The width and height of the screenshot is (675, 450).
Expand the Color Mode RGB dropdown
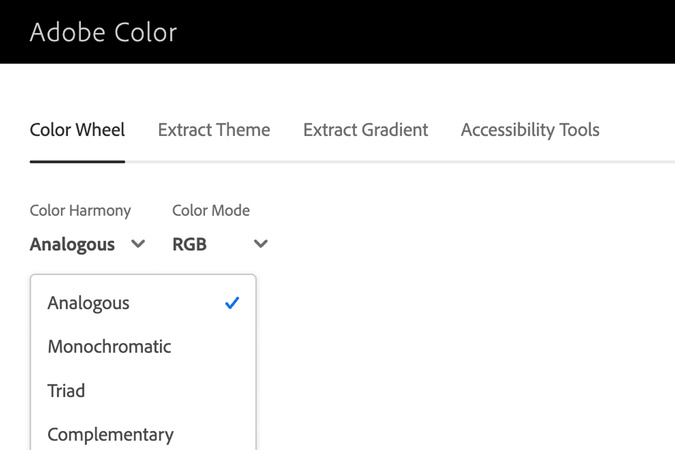pos(220,244)
